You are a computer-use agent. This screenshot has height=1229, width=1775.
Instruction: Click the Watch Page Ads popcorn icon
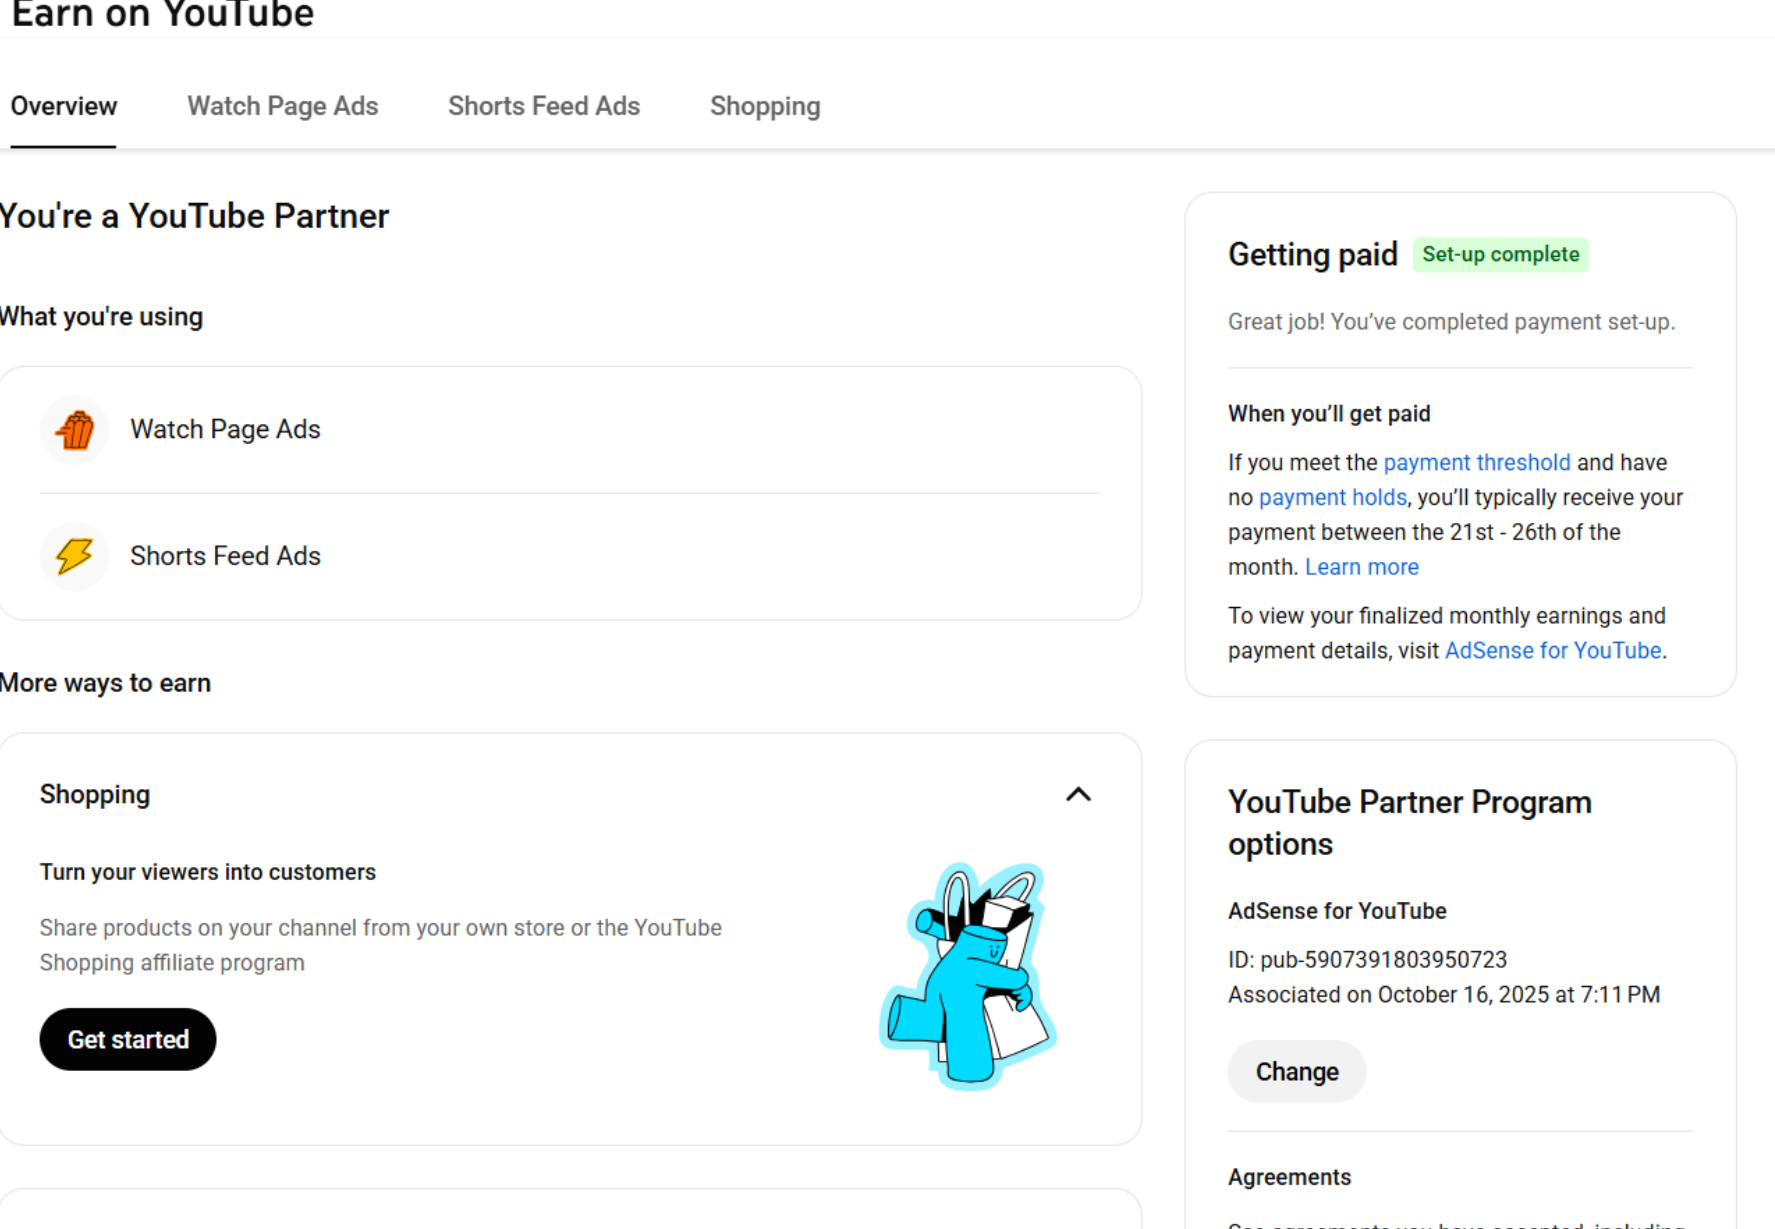click(75, 430)
